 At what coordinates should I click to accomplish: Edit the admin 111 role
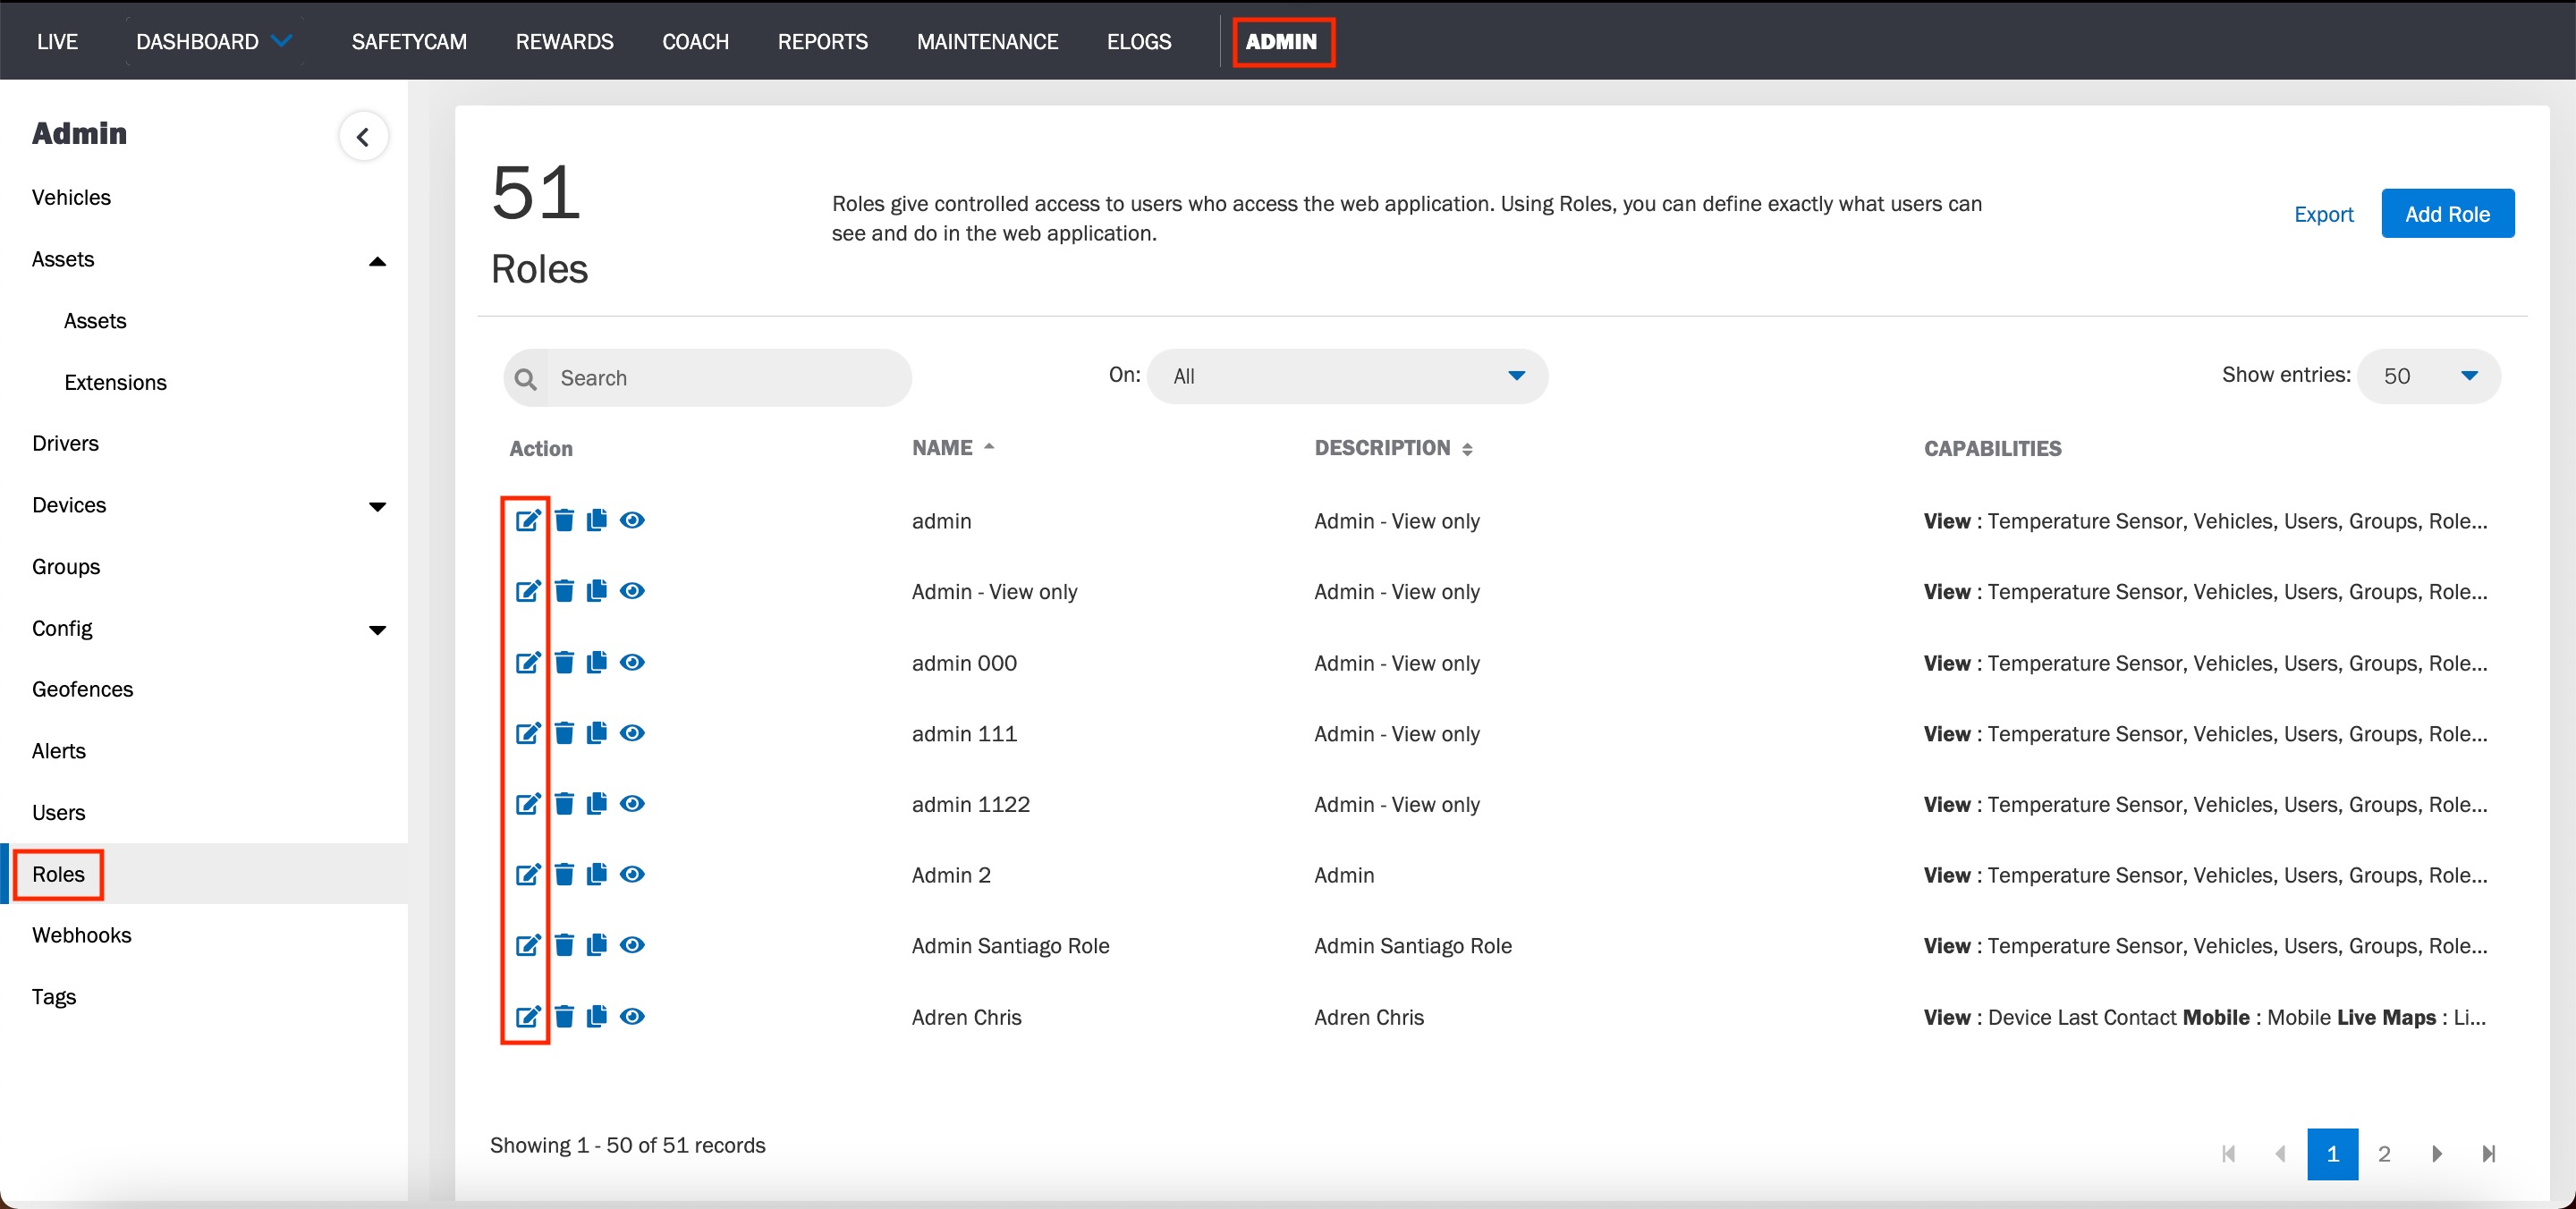[x=528, y=733]
